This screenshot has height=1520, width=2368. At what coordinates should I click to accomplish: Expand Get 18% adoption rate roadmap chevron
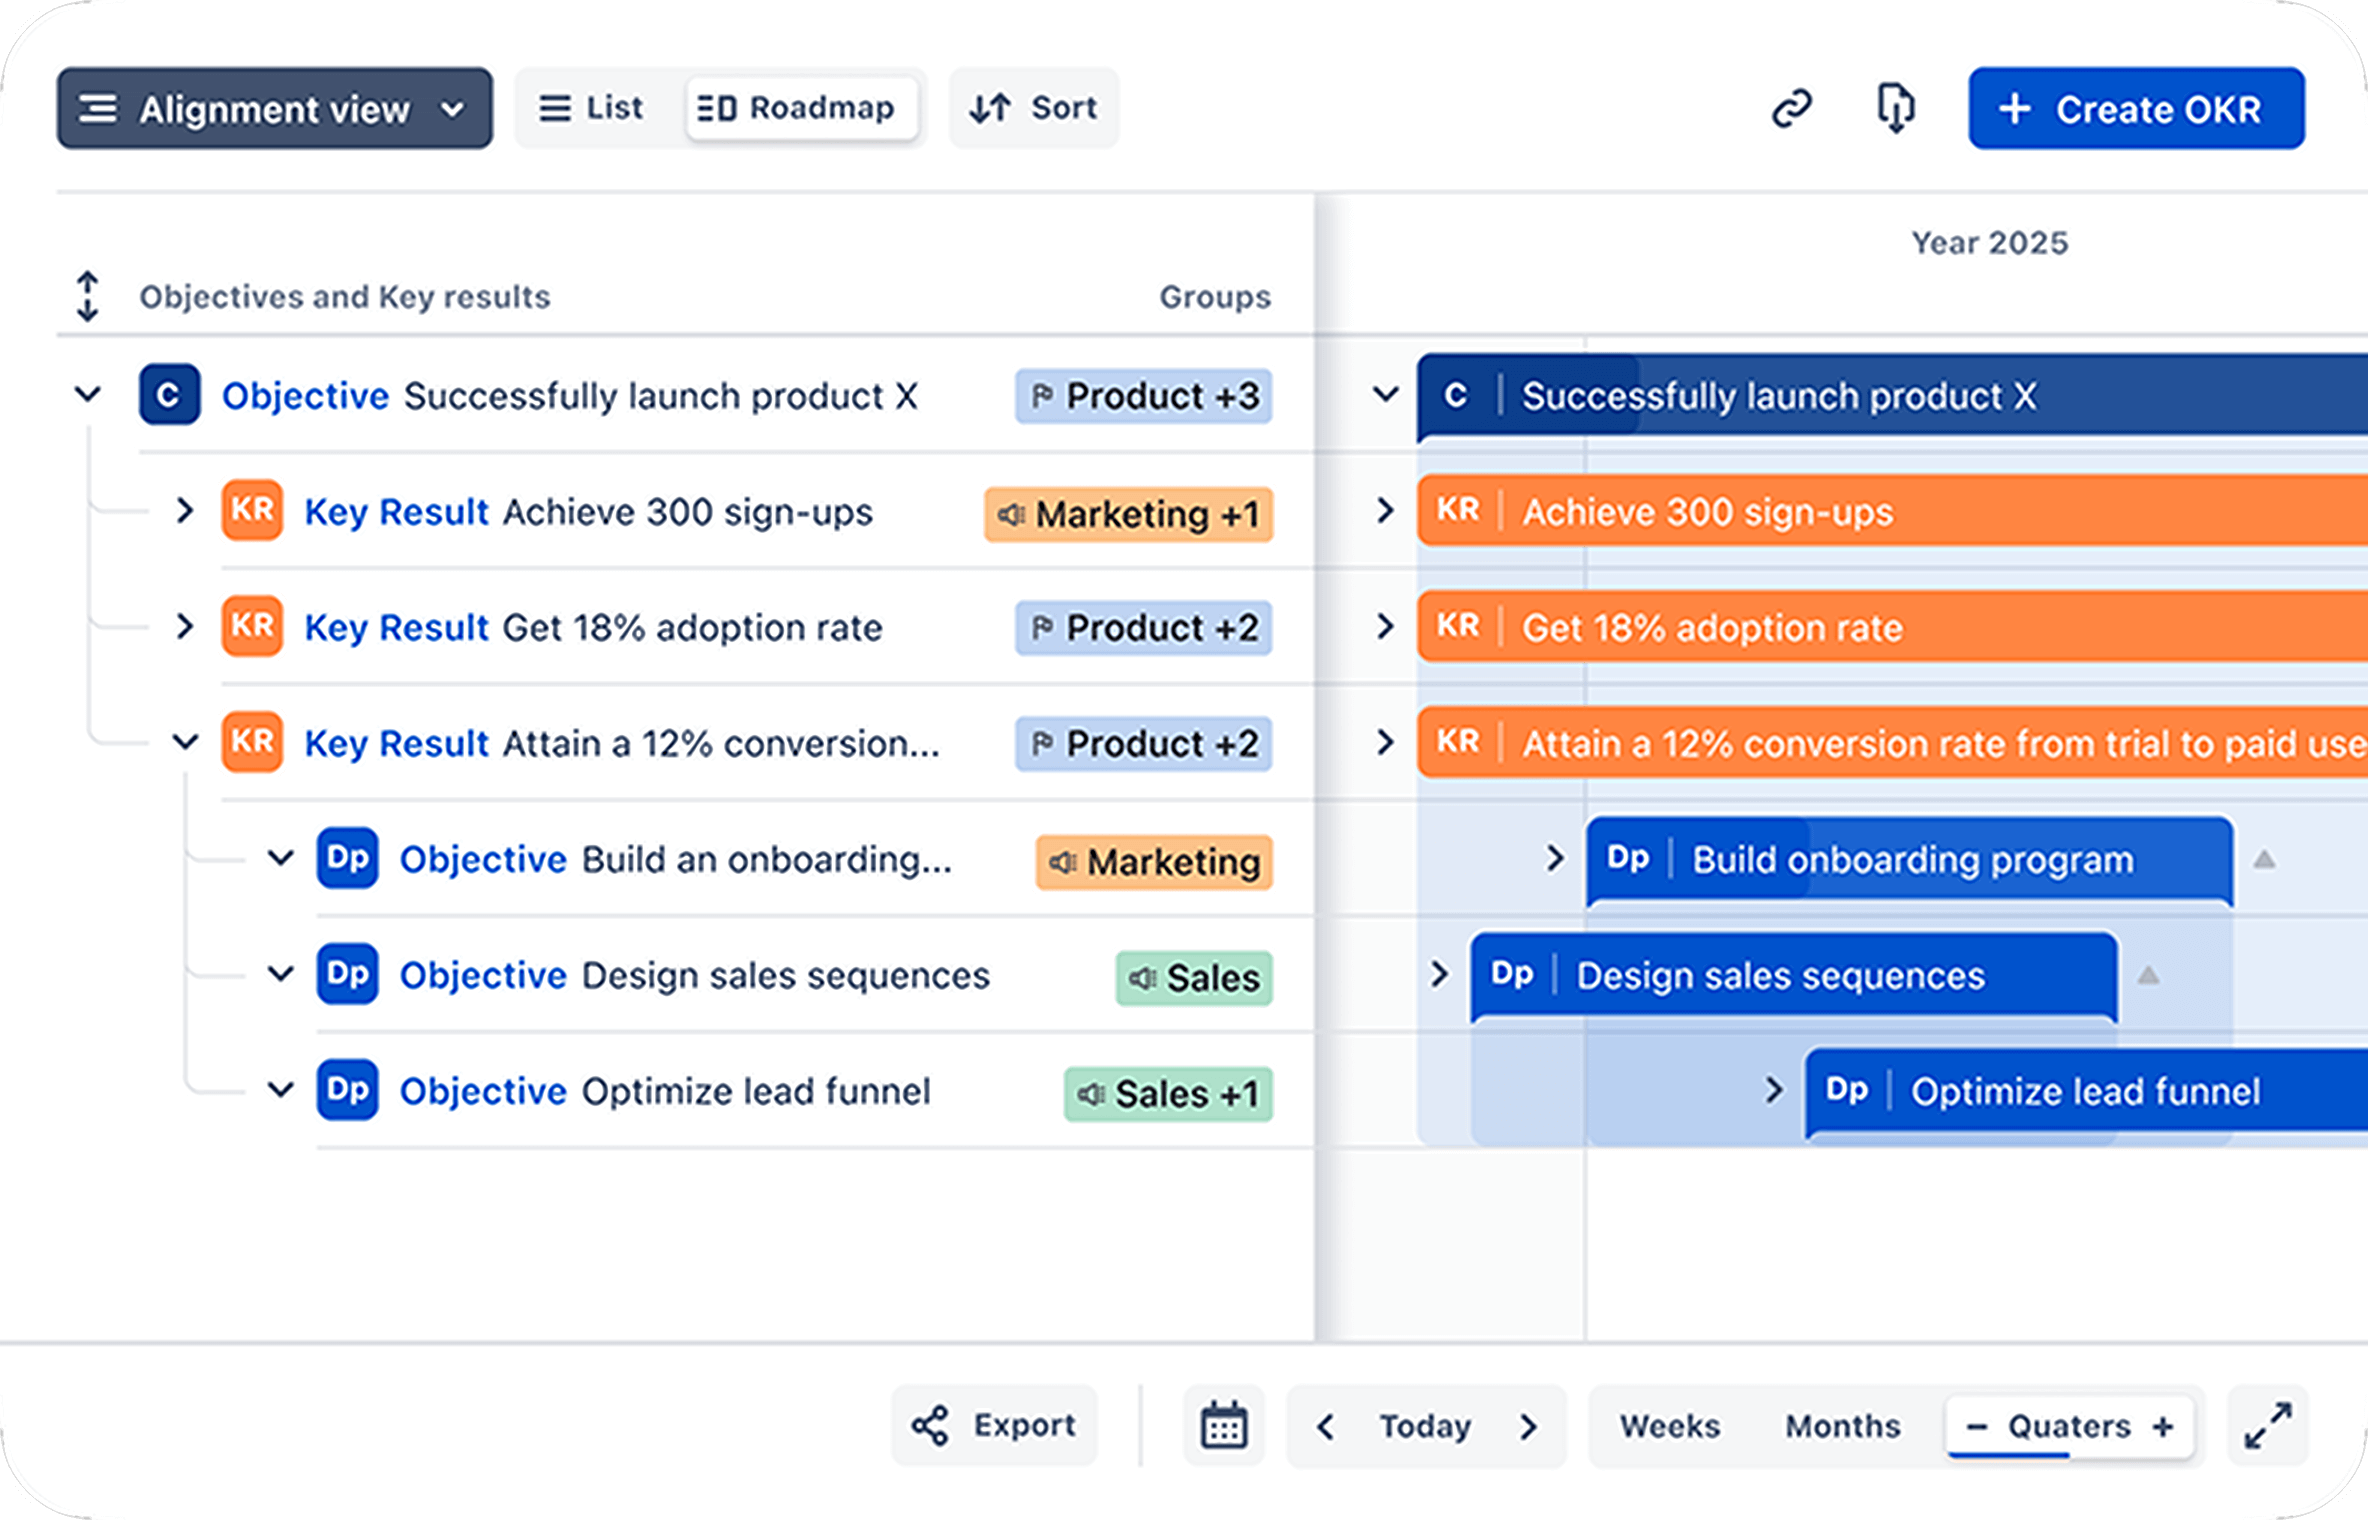[1385, 626]
